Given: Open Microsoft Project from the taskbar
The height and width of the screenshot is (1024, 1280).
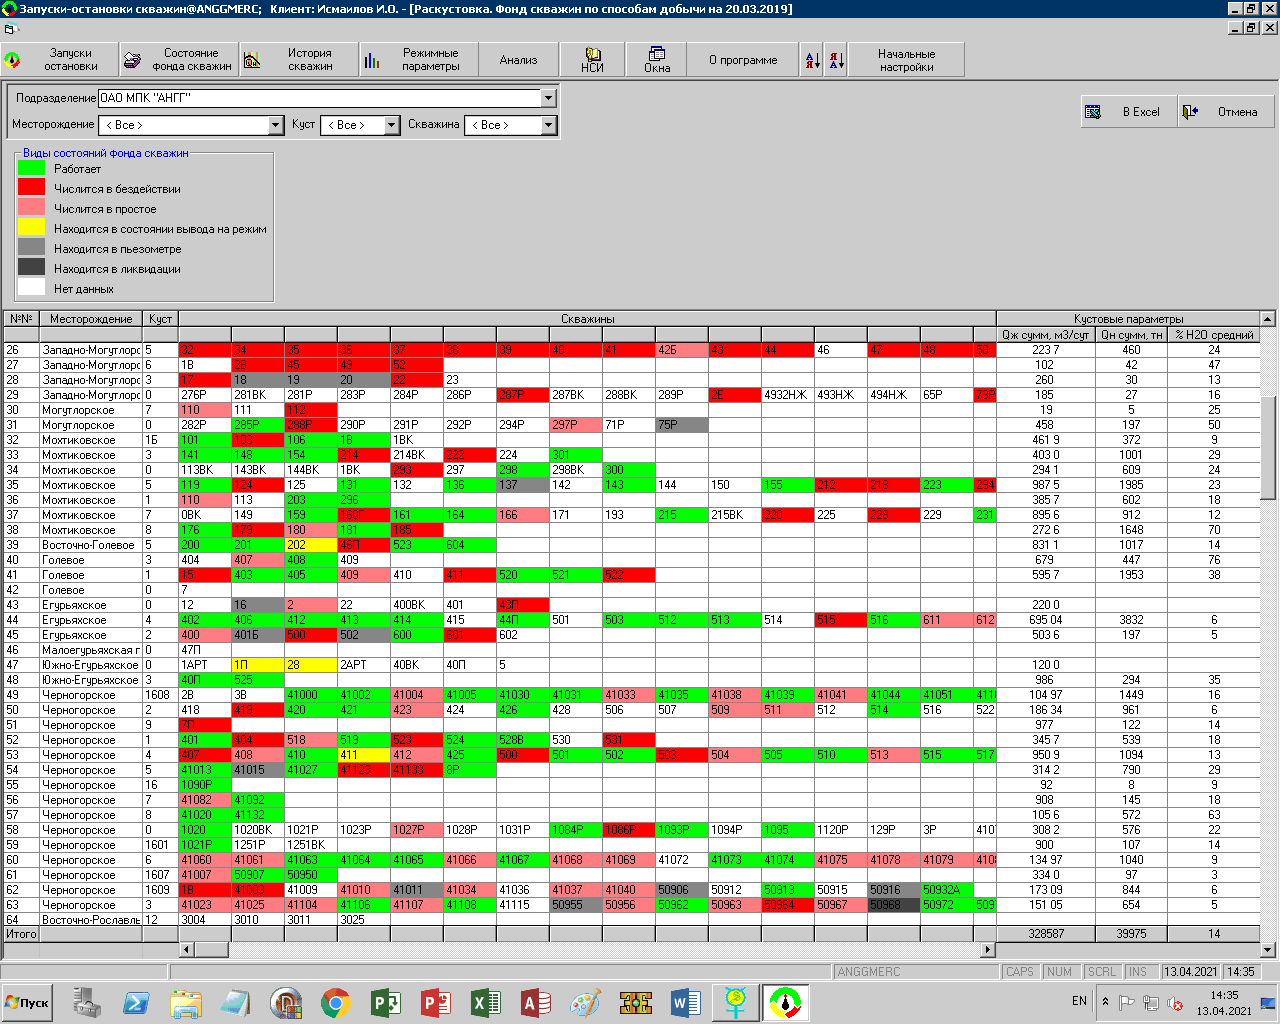Looking at the screenshot, I should [386, 1003].
